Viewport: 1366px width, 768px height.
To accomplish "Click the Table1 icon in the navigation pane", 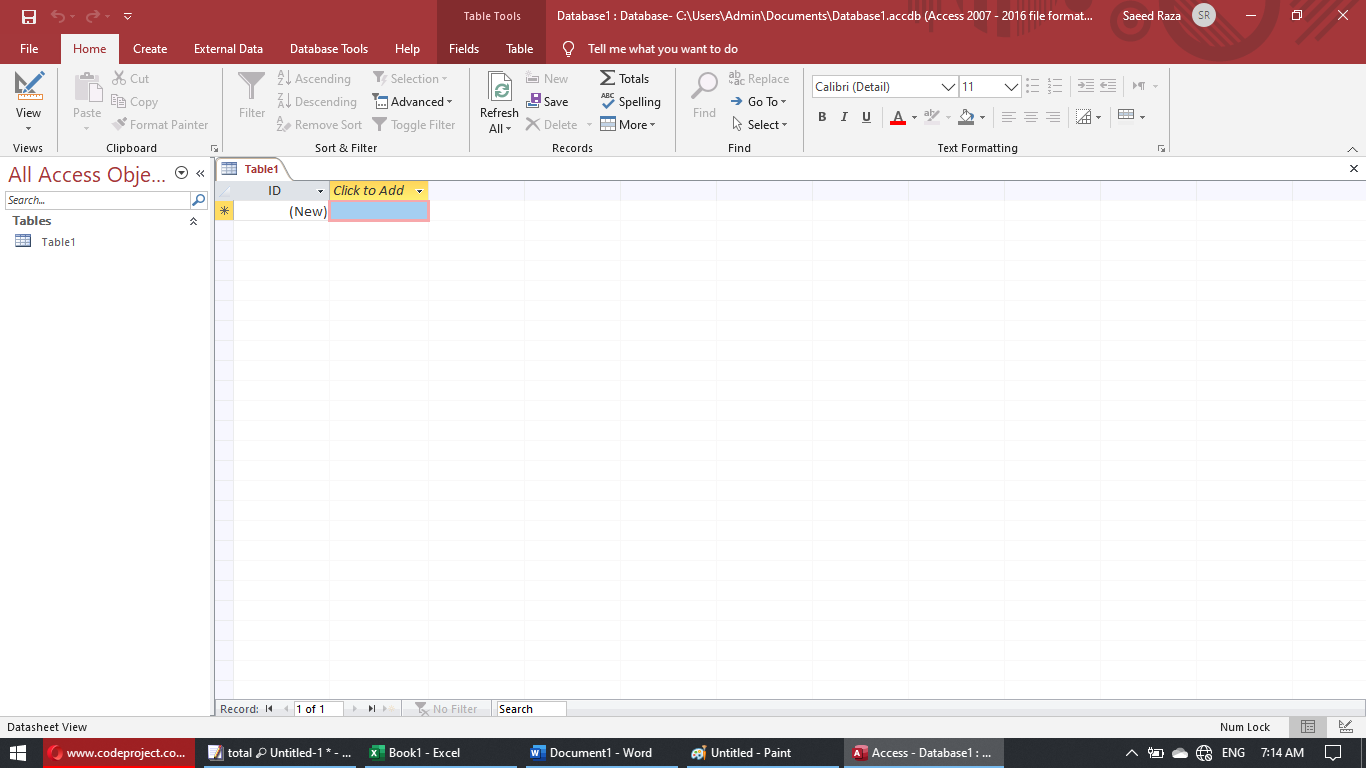I will tap(23, 241).
